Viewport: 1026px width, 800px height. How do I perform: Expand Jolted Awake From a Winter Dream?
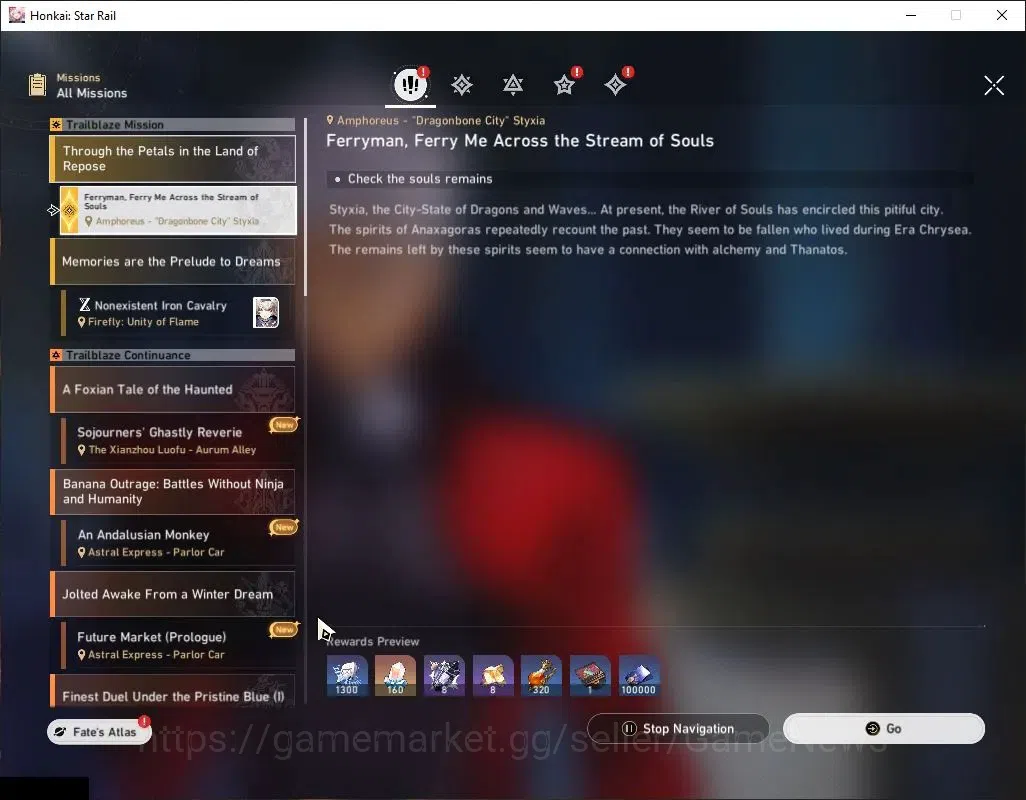point(173,594)
